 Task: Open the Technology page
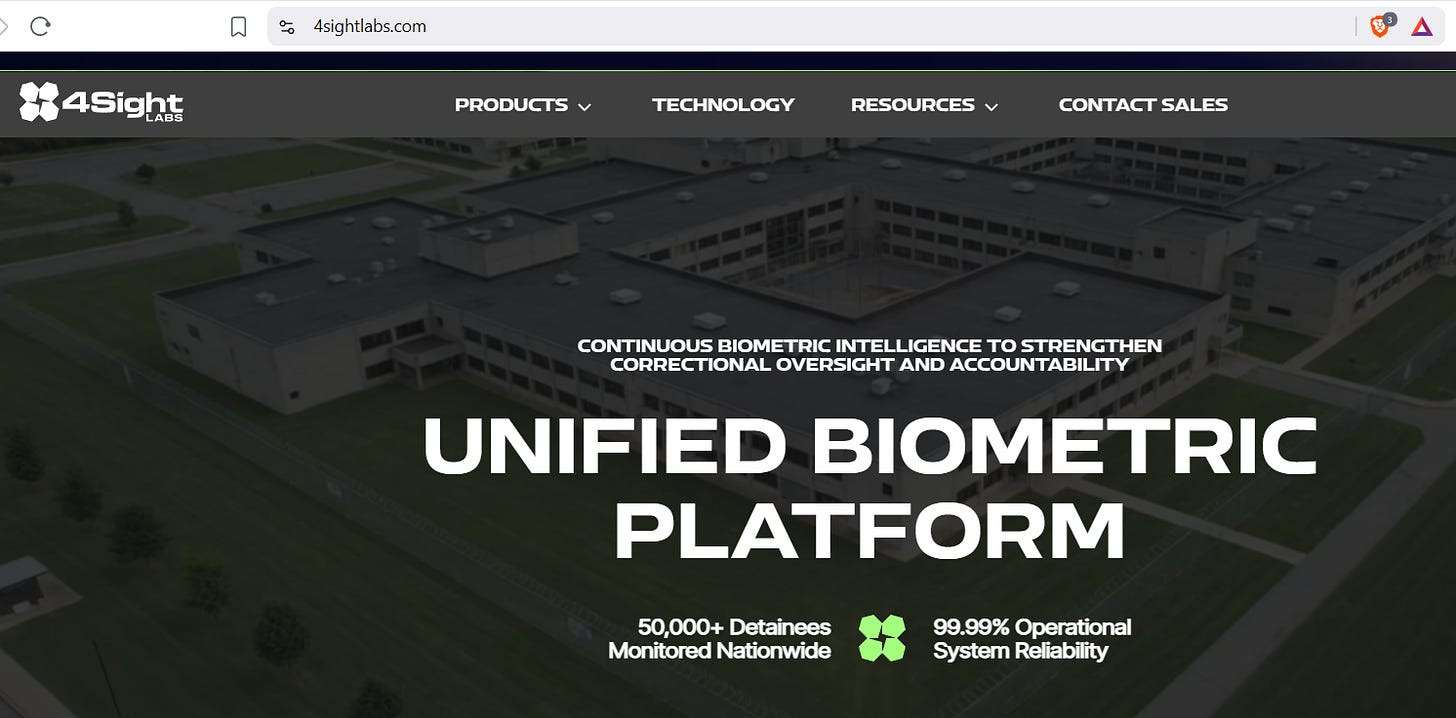point(723,105)
